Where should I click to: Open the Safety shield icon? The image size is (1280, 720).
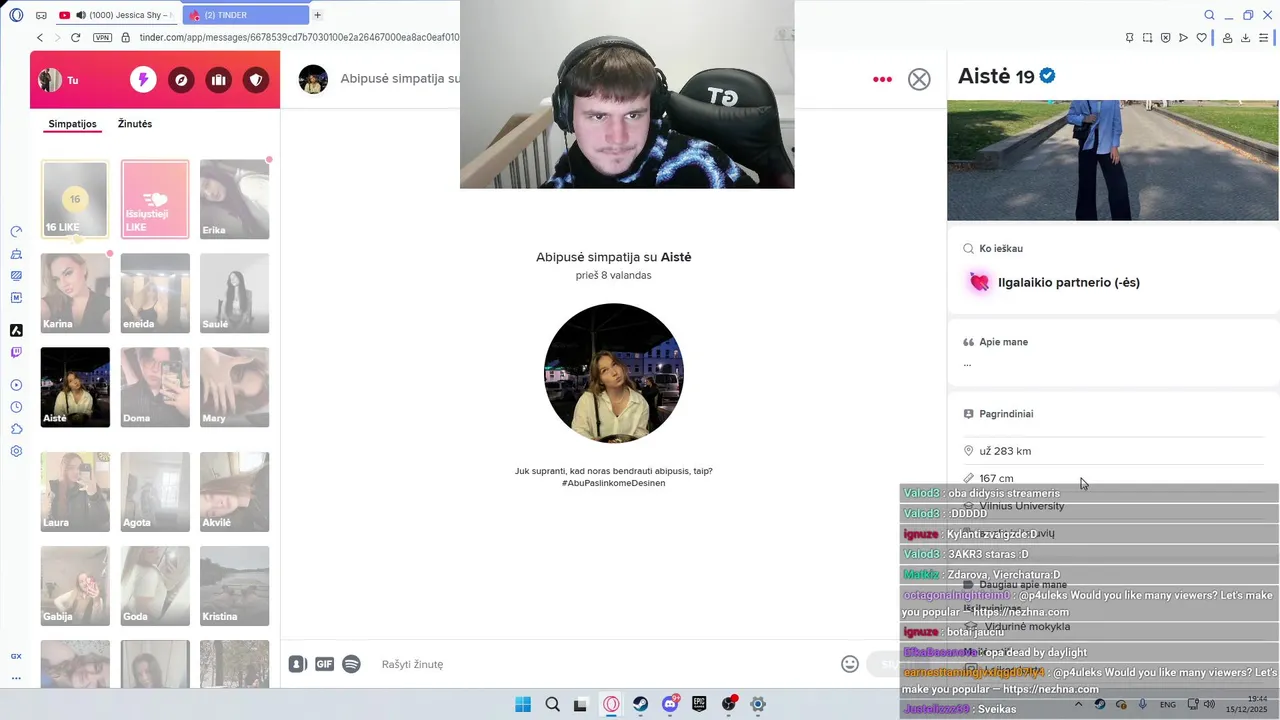(256, 80)
